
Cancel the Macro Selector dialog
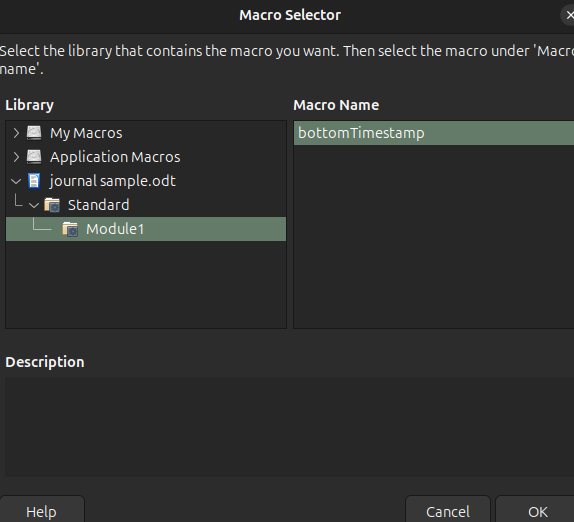[x=448, y=511]
